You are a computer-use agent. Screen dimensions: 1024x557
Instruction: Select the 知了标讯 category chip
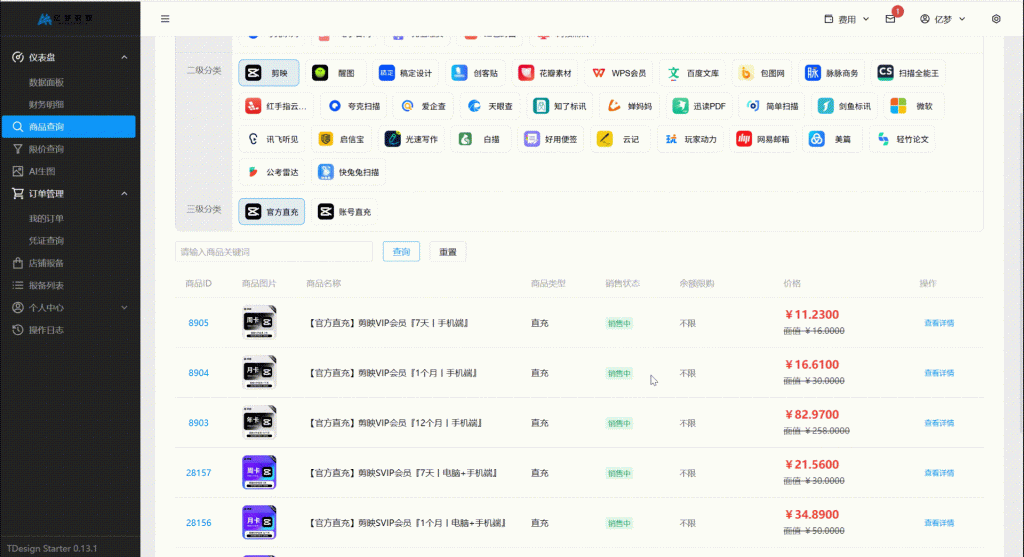tap(560, 106)
